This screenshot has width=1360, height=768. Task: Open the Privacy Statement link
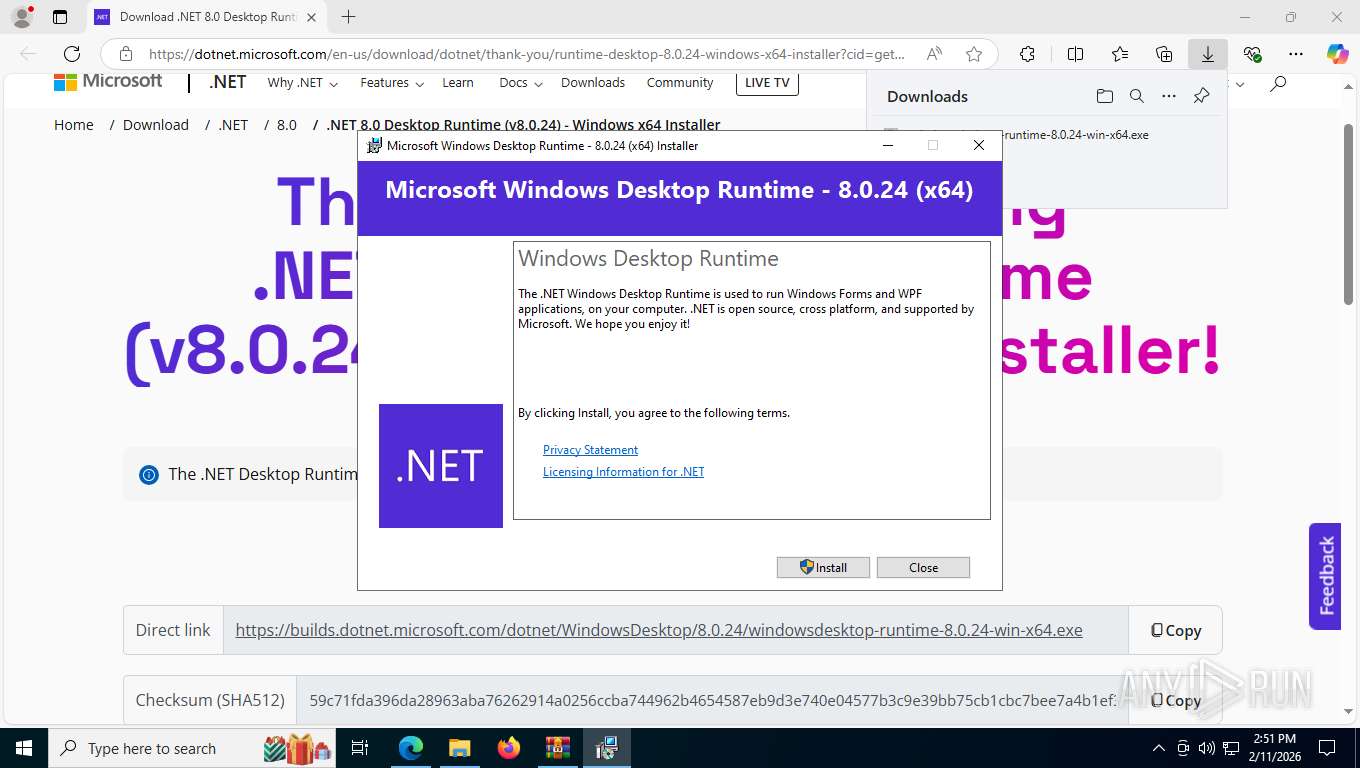(590, 450)
